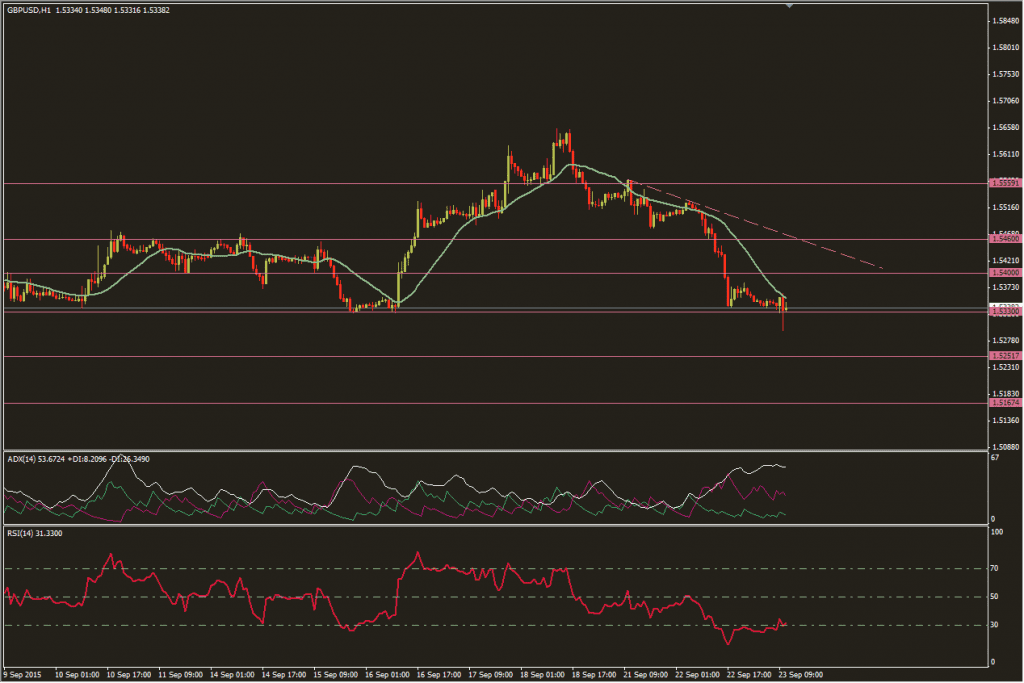
Task: Click the 18 Sep 17:00 time label
Action: 594,675
